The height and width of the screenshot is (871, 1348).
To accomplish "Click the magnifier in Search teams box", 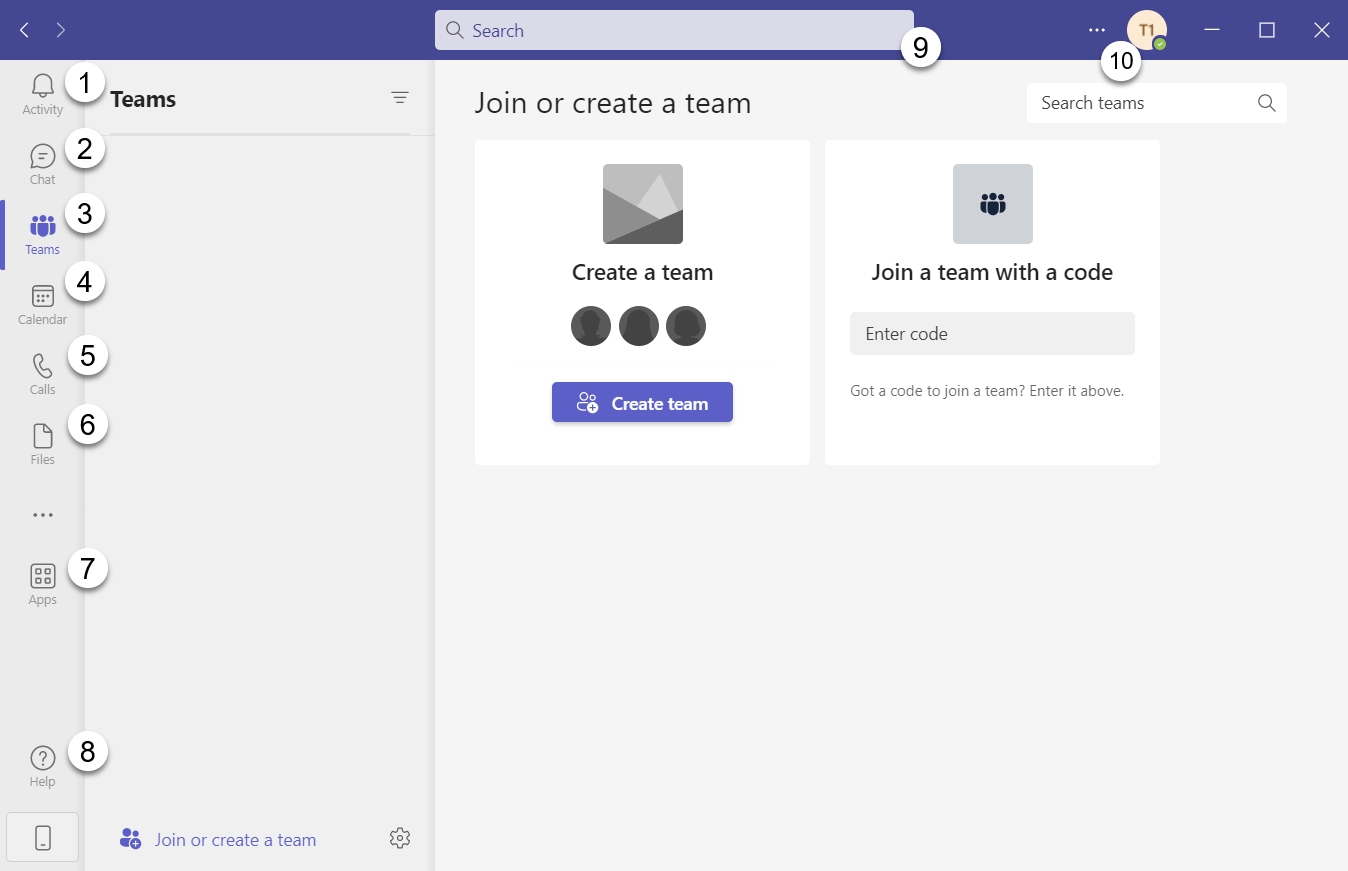I will pos(1266,102).
